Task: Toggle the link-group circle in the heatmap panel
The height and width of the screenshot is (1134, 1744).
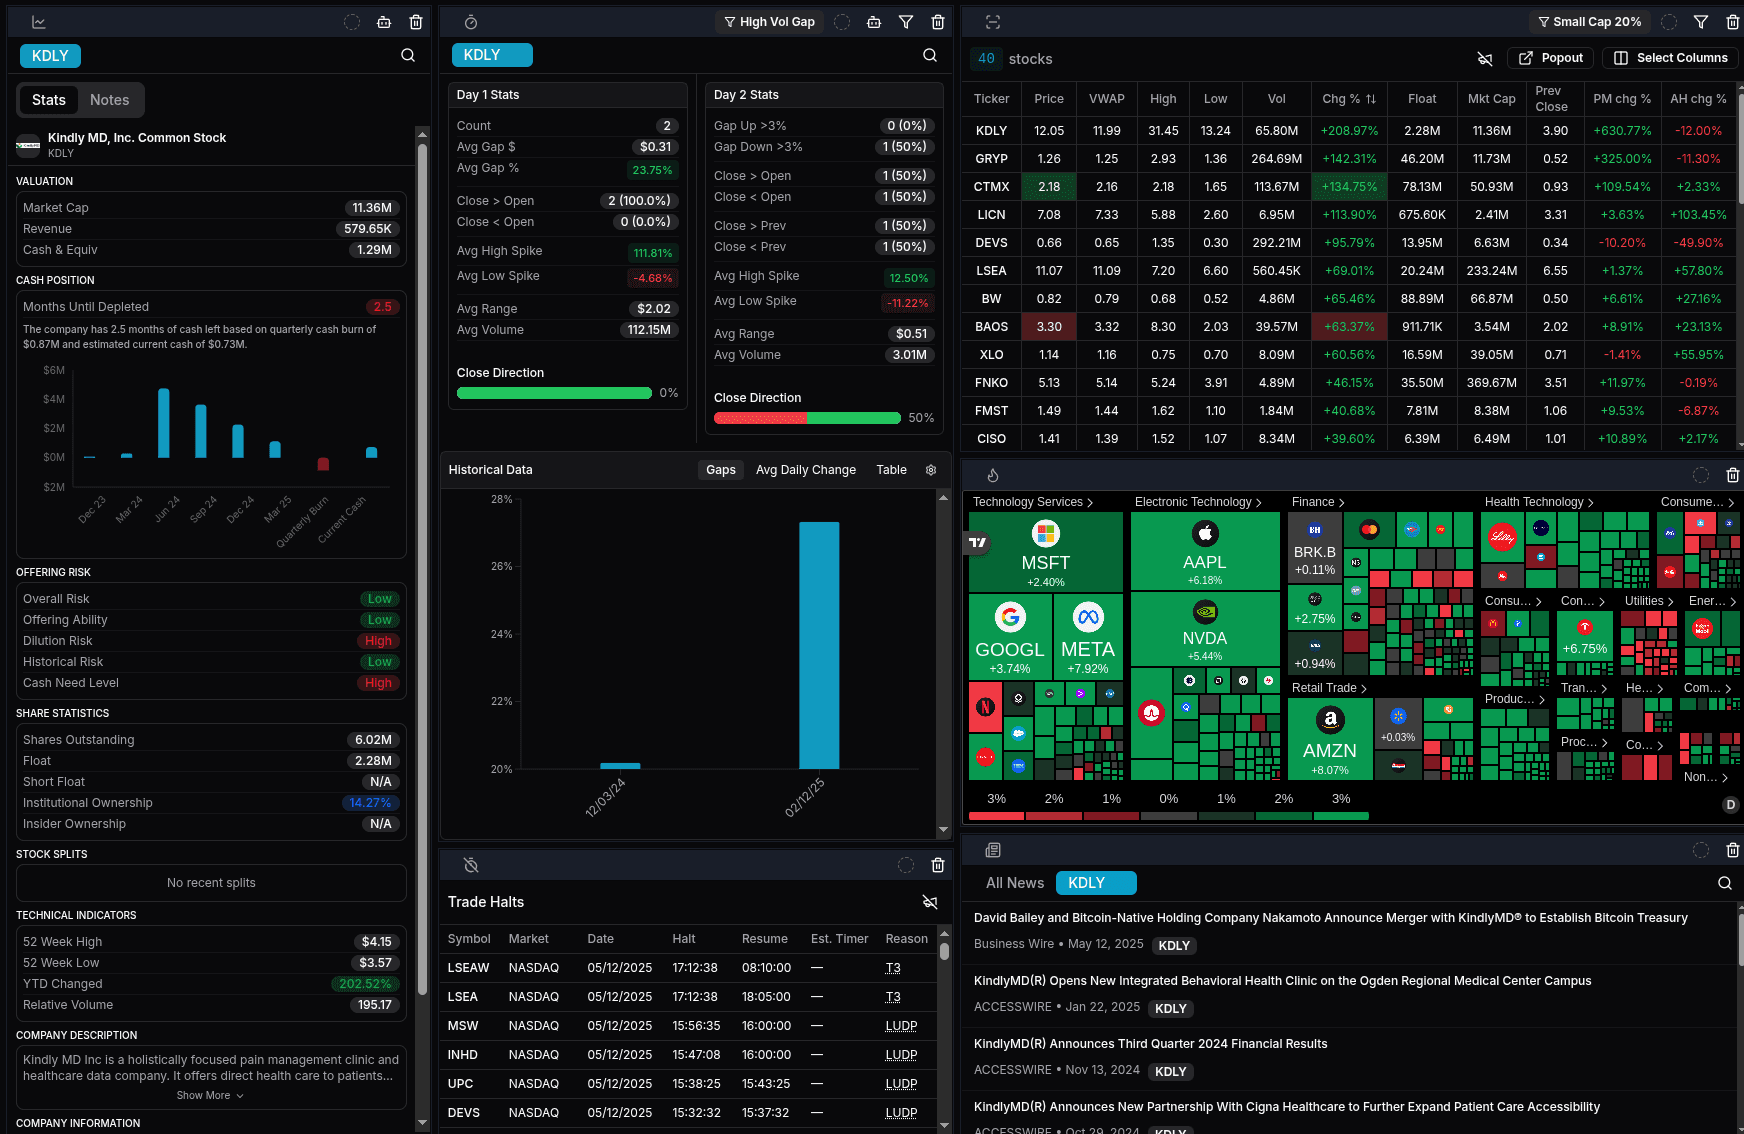Action: click(1701, 475)
